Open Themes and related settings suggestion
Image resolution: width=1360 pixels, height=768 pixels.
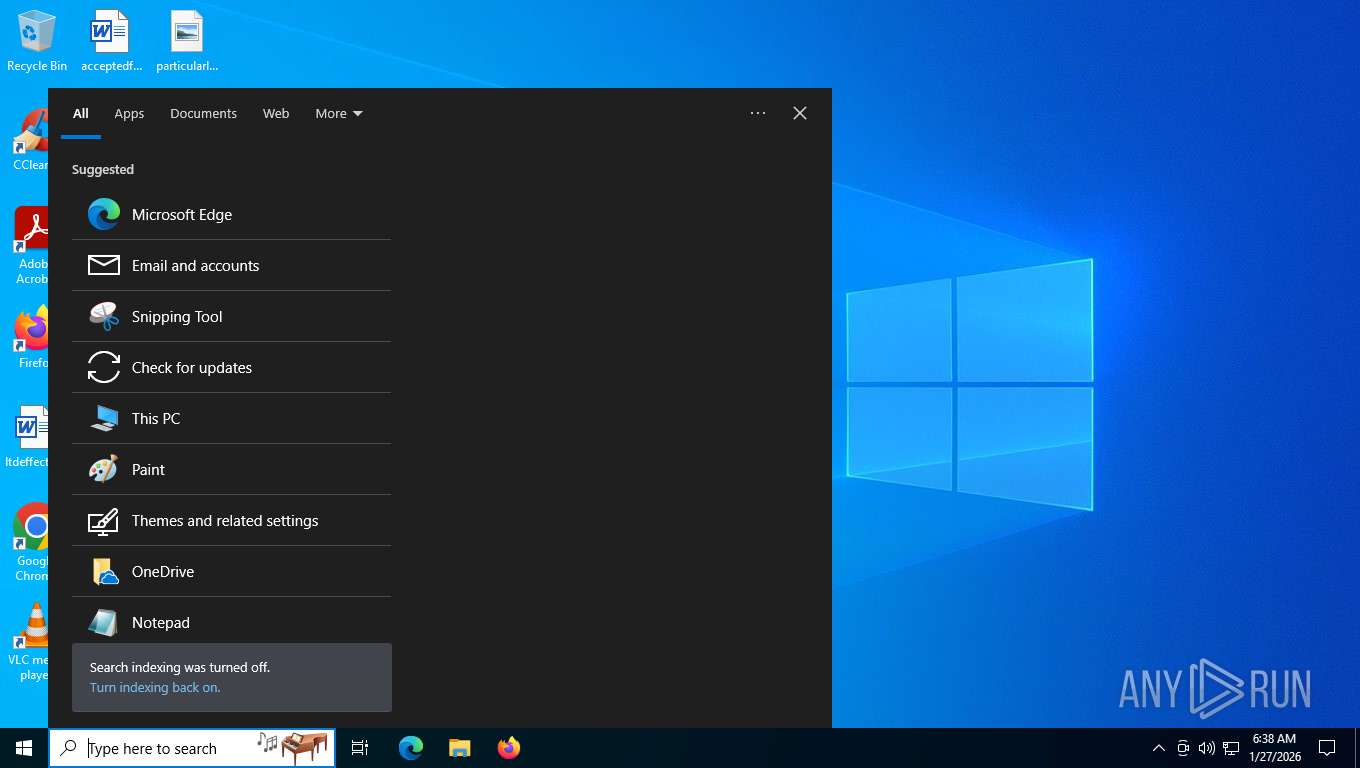point(231,520)
